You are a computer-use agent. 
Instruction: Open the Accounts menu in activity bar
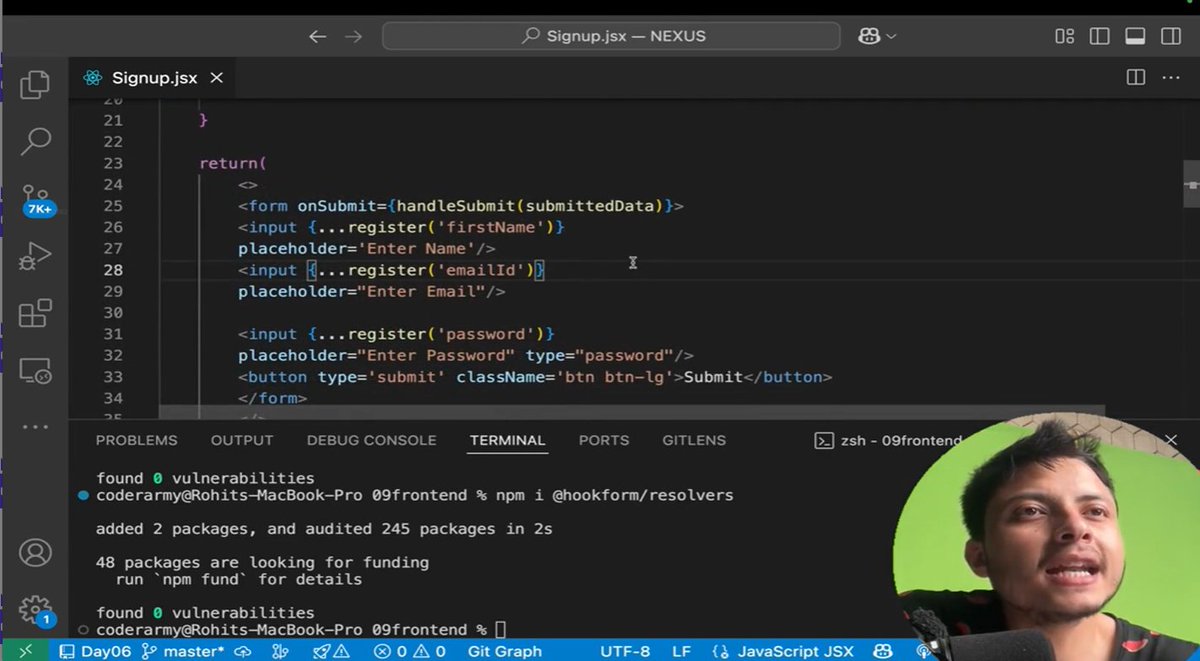point(35,552)
